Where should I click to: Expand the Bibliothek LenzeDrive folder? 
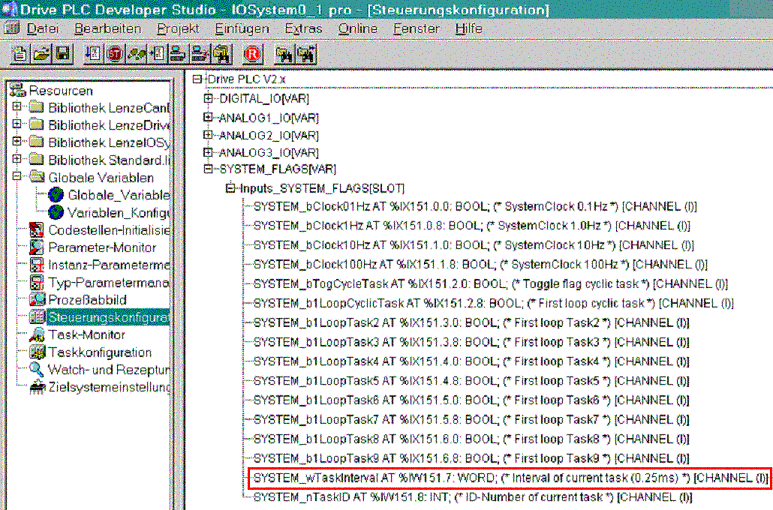[x=17, y=125]
